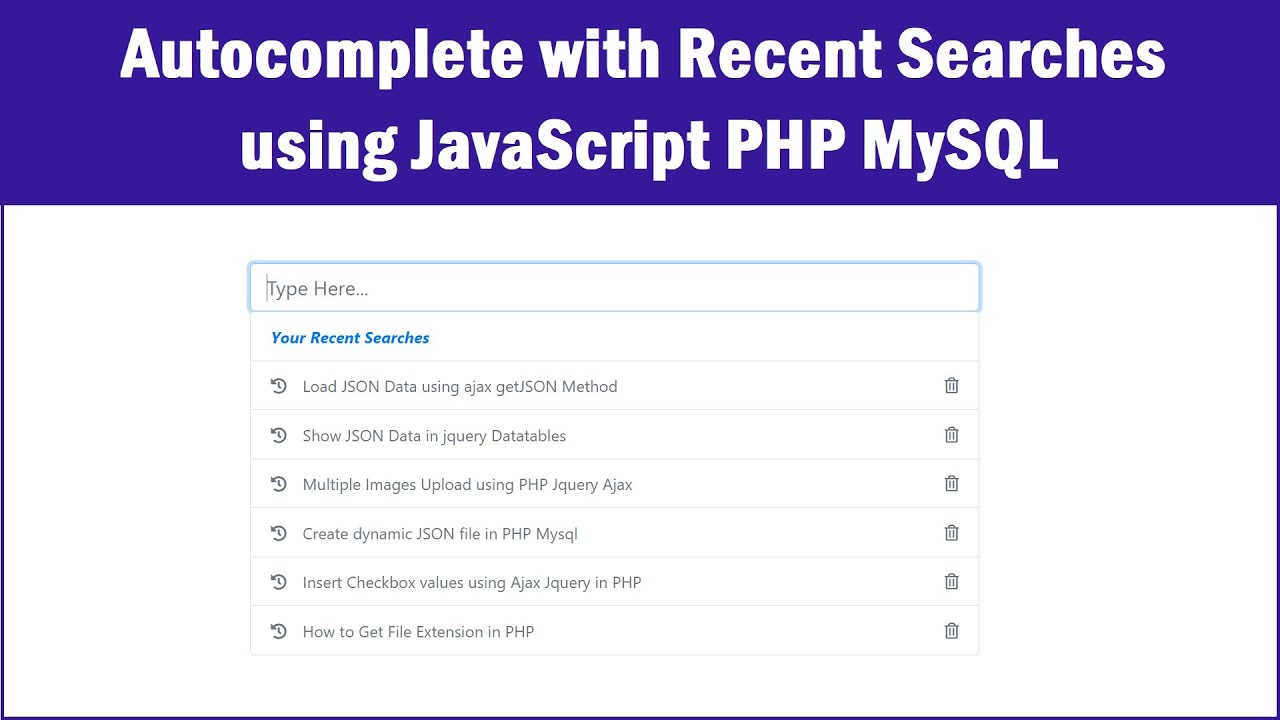Delete "Multiple Images Upload using PHP Jquery Ajax" entry
1280x720 pixels.
tap(951, 484)
